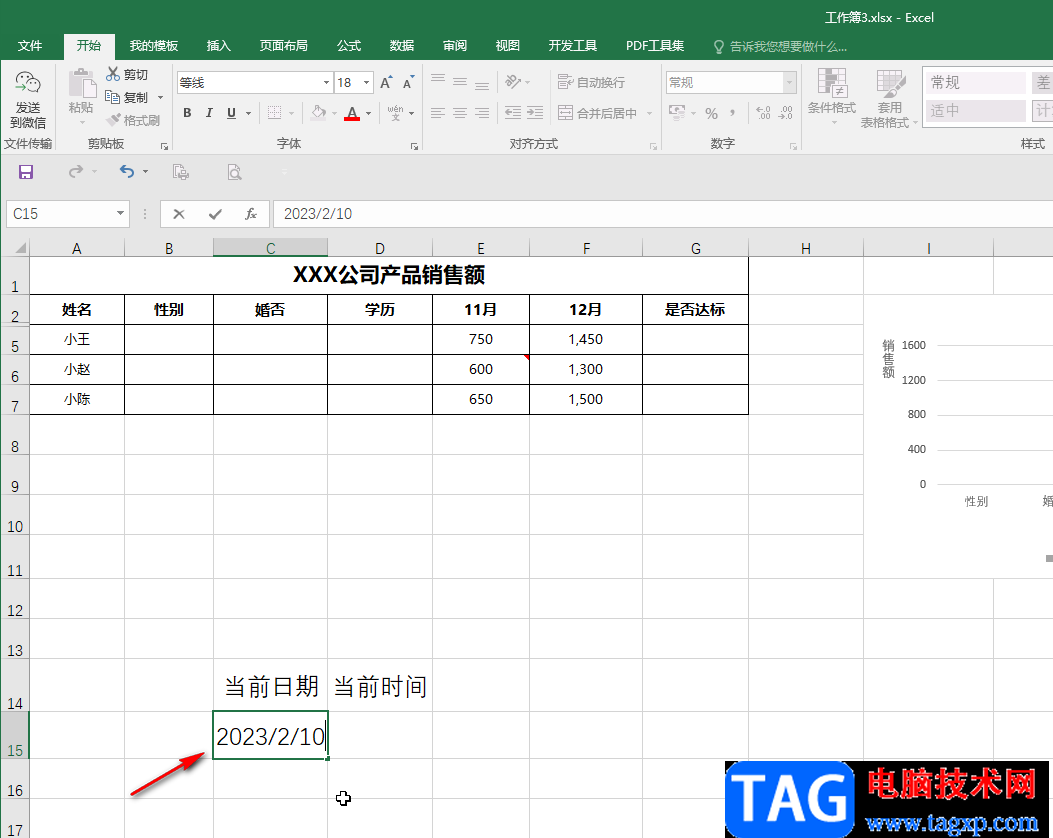Center cell text horizontally
Screen dimensions: 1053x838
tap(460, 113)
